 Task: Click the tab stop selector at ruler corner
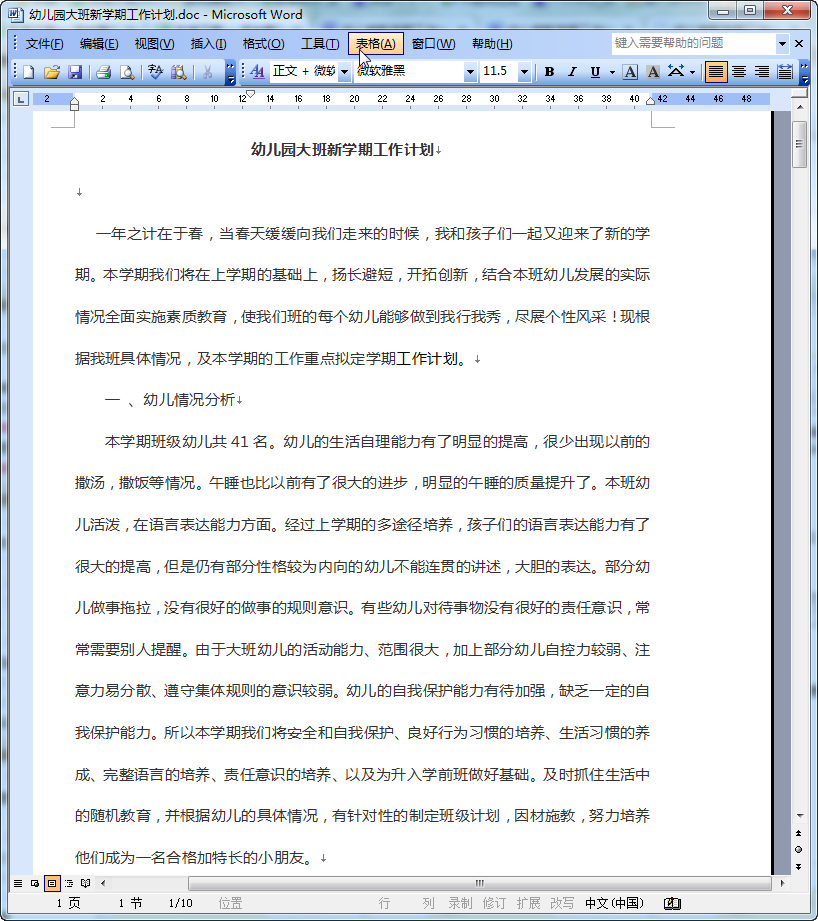[21, 99]
